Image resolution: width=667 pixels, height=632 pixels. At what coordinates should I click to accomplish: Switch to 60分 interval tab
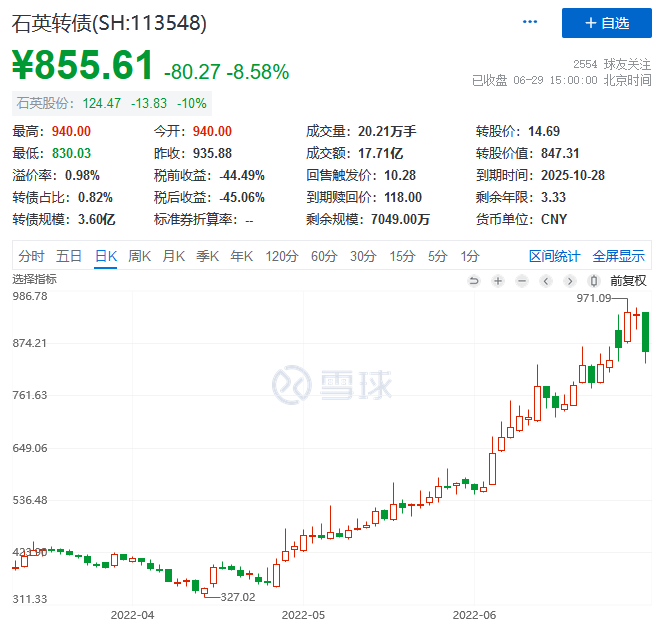coord(324,256)
